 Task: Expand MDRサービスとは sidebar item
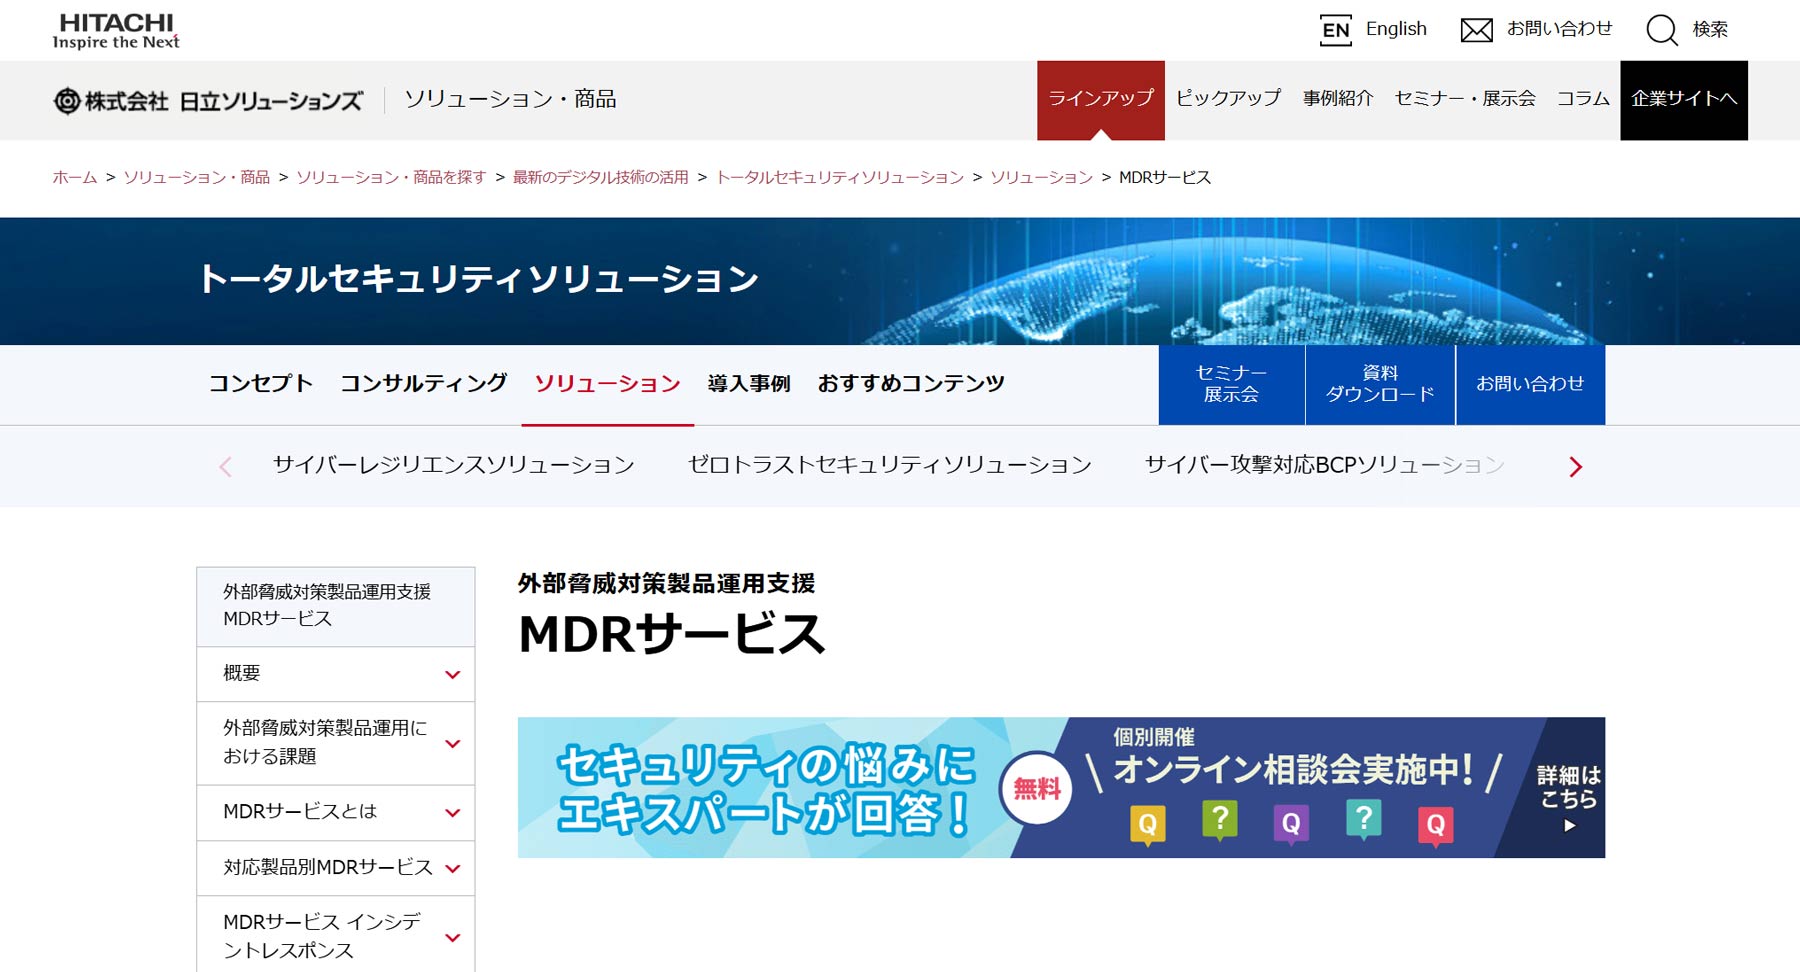tap(336, 812)
